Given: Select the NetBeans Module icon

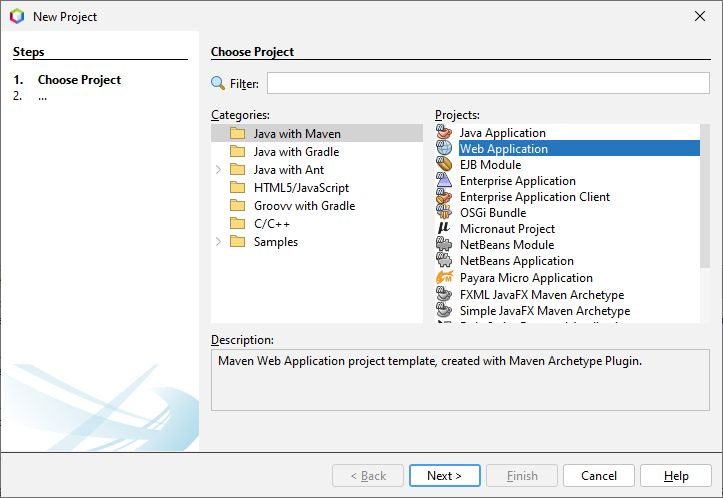Looking at the screenshot, I should coord(445,245).
